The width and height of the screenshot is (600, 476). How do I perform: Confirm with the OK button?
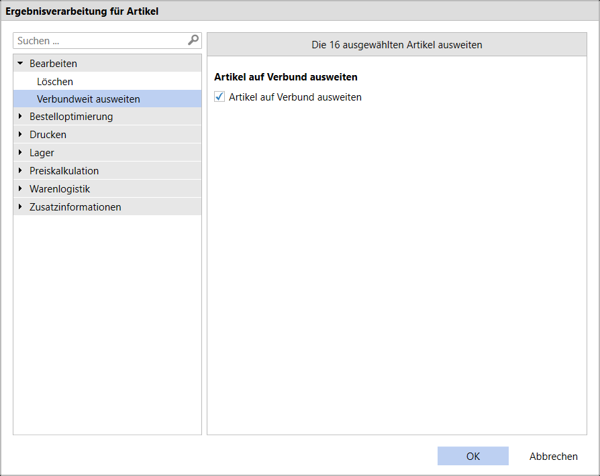click(473, 456)
